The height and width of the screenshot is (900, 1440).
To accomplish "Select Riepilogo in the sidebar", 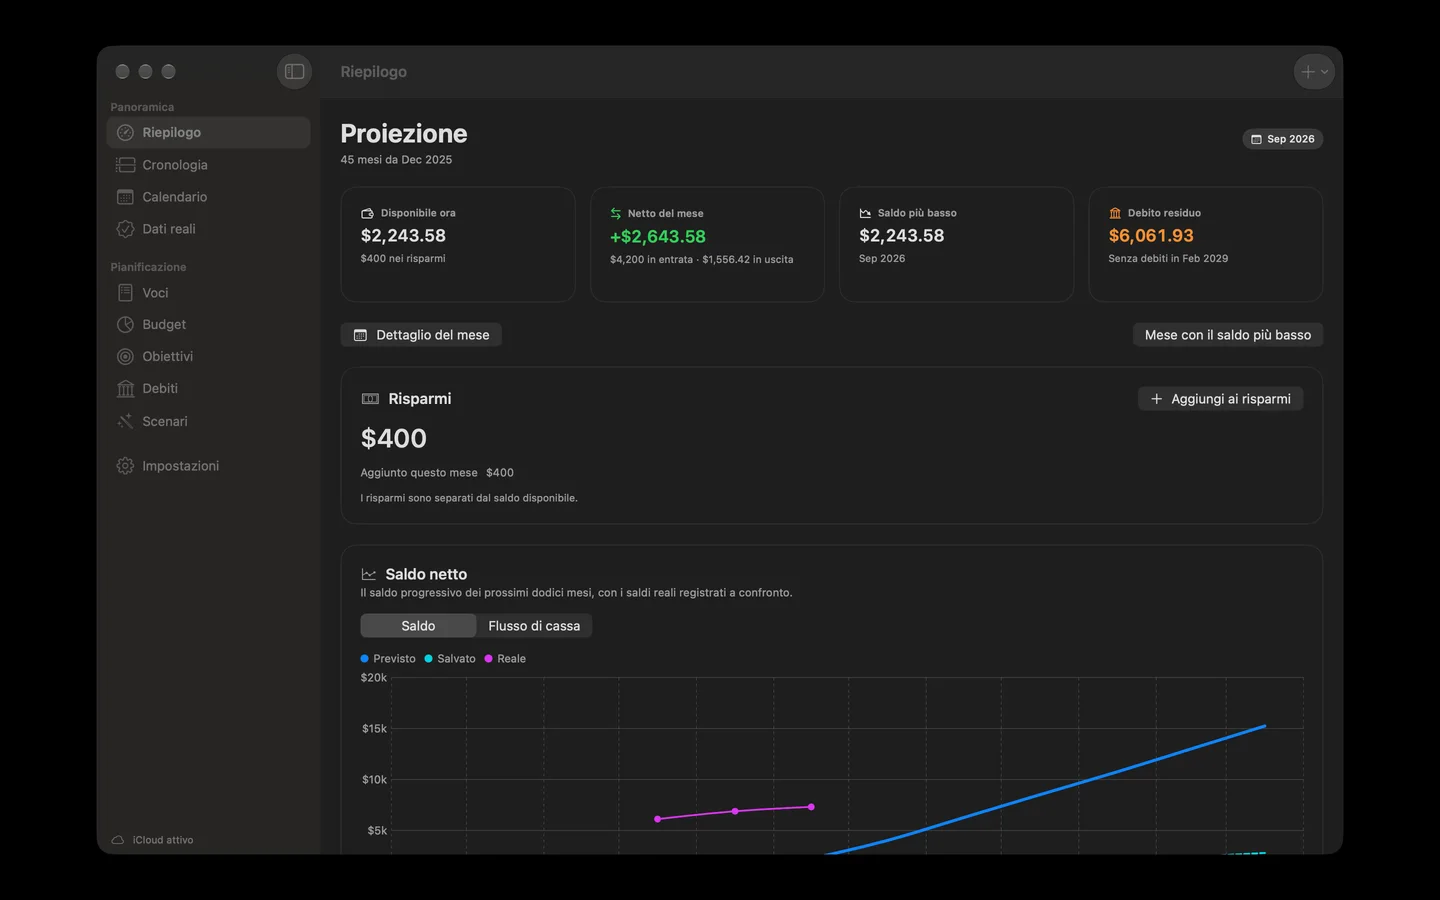I will [208, 132].
